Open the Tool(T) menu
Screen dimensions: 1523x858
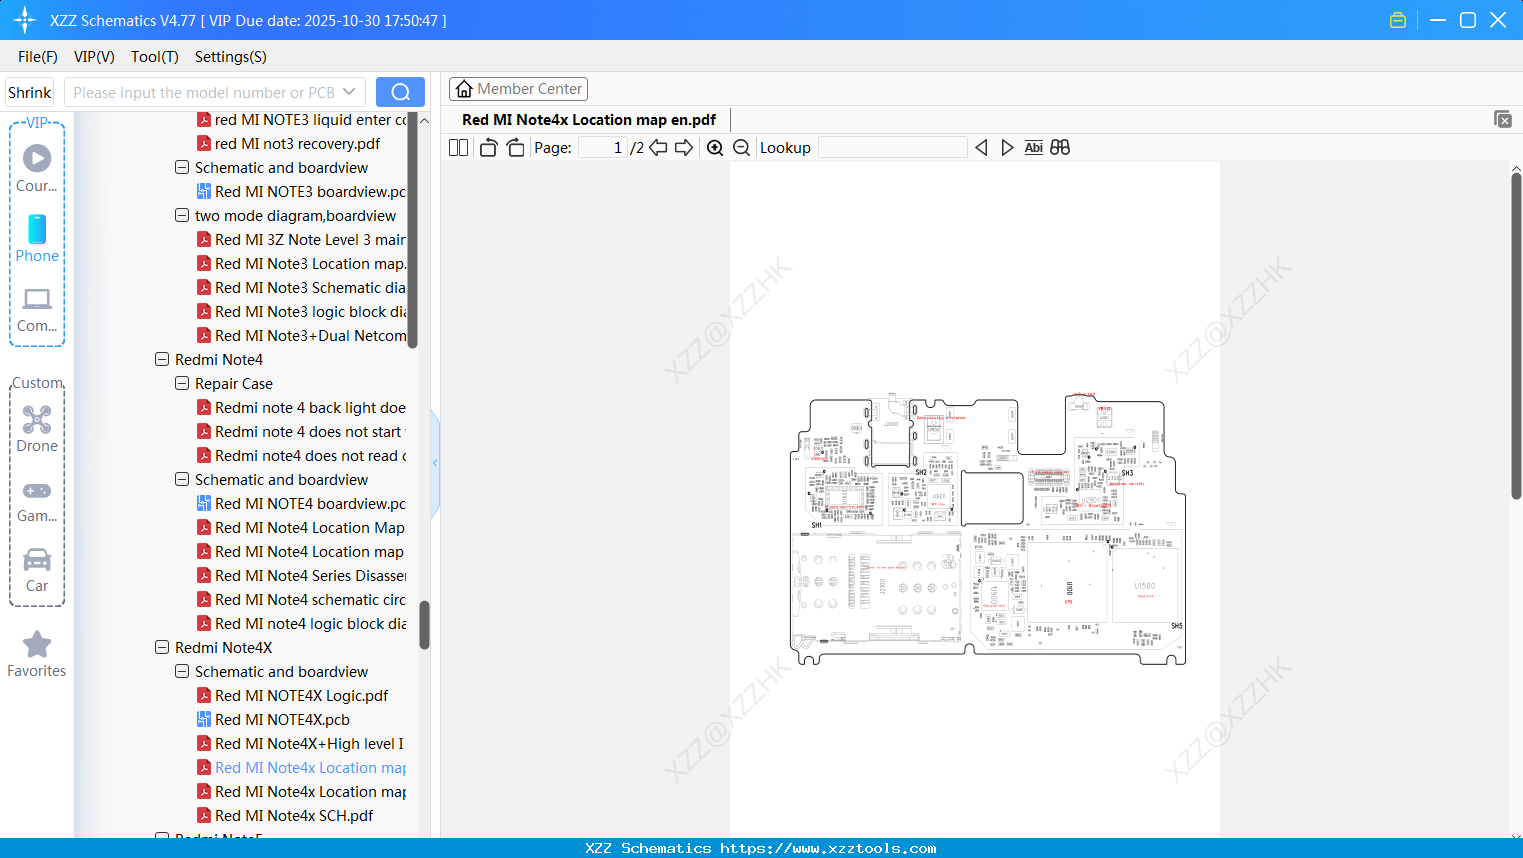point(154,57)
